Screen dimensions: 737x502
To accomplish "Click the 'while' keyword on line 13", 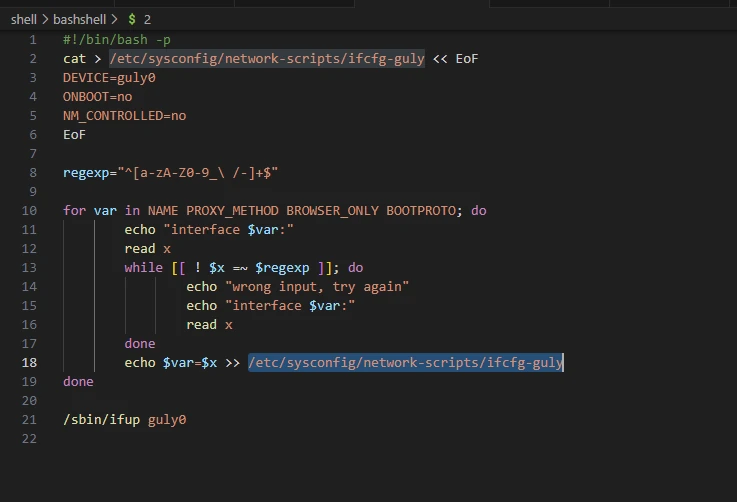I will pyautogui.click(x=144, y=267).
